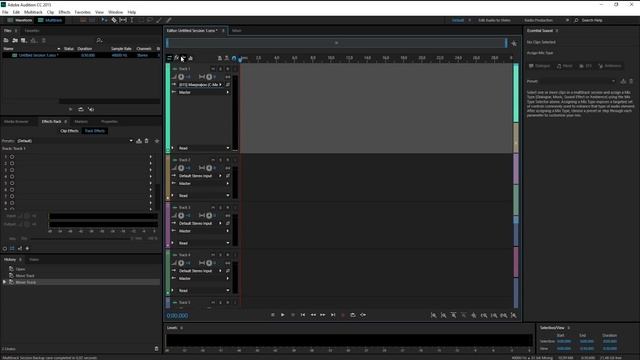Viewport: 640px width, 360px height.
Task: Open Track 1 input selection dropdown
Action: pyautogui.click(x=200, y=85)
